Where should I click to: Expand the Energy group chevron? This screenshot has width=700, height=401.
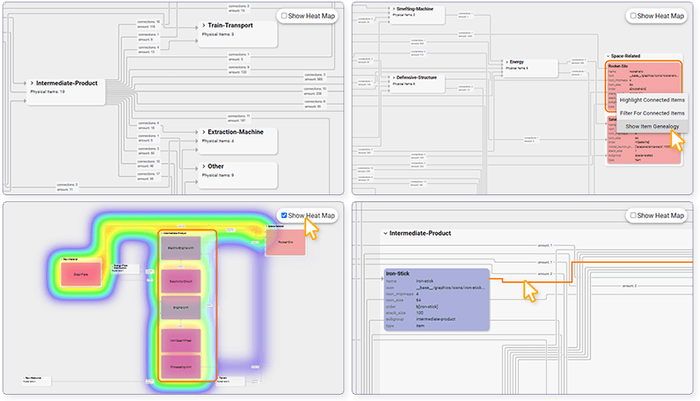click(x=507, y=62)
